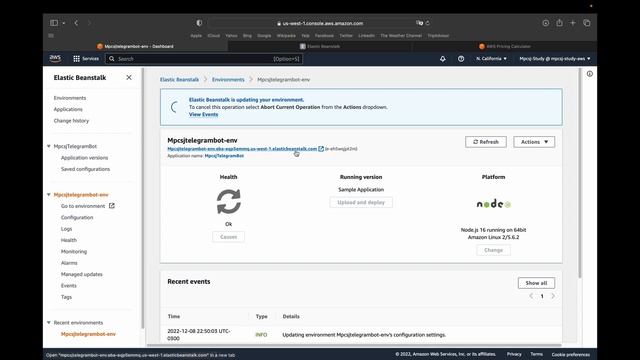This screenshot has width=640, height=360.
Task: Open Environments in sidebar
Action: click(x=70, y=98)
